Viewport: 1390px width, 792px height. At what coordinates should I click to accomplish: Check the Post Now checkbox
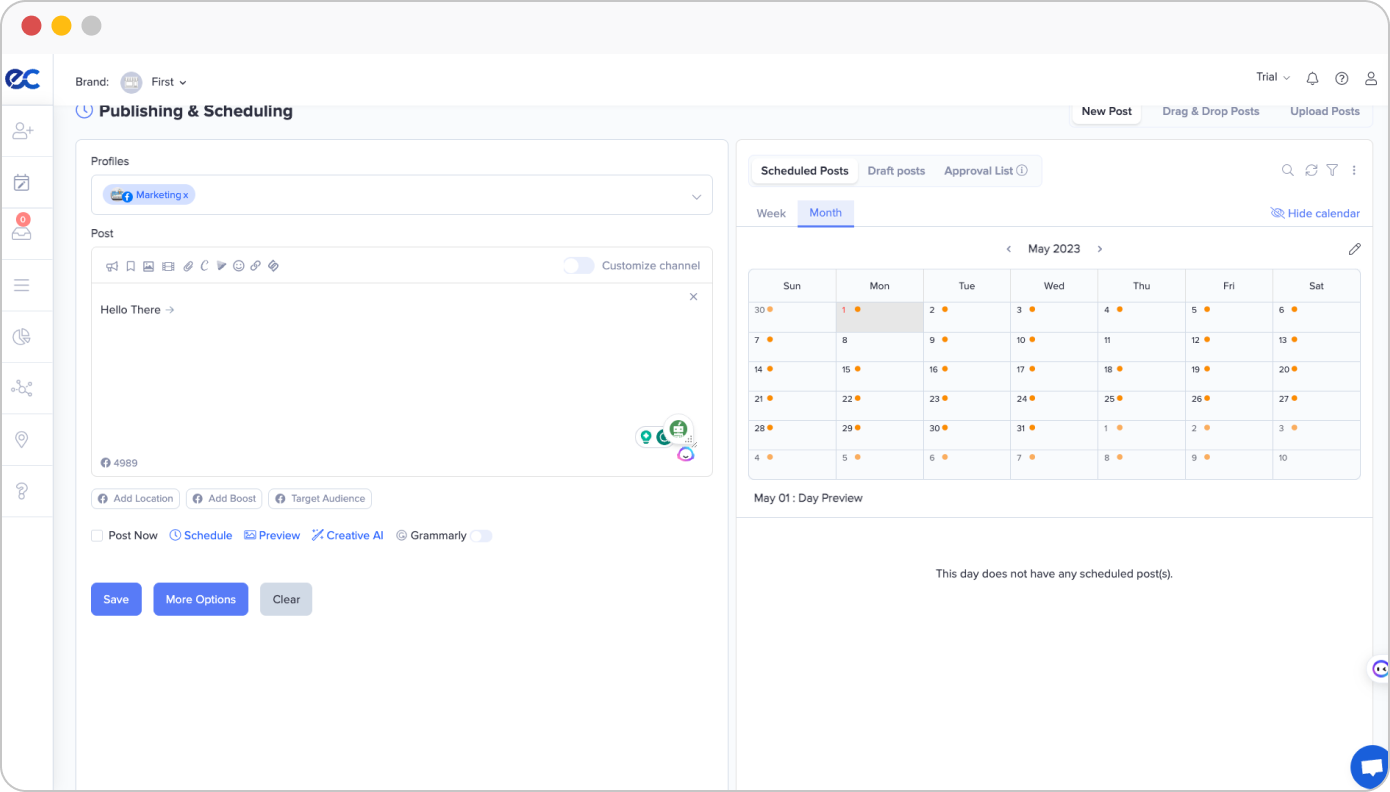click(97, 536)
